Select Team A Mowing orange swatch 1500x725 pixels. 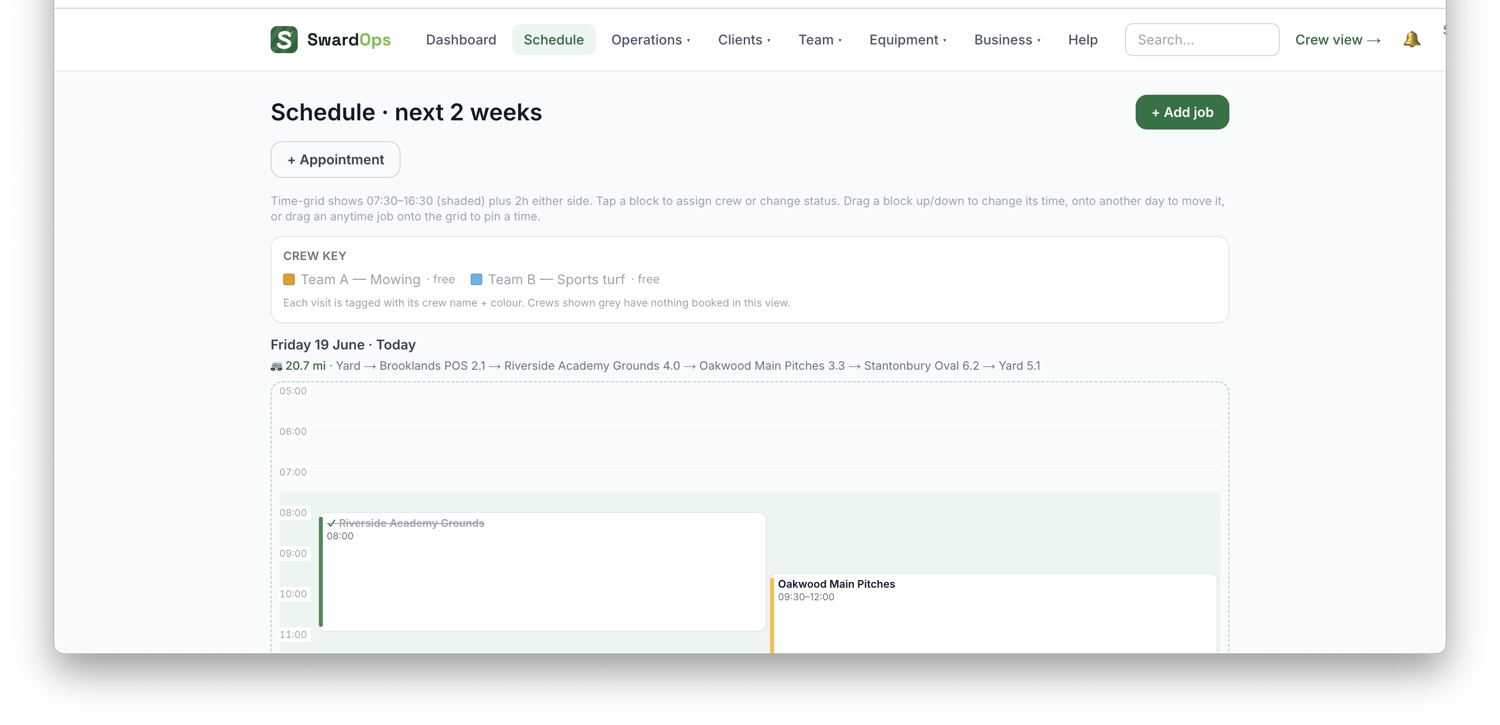pyautogui.click(x=289, y=280)
